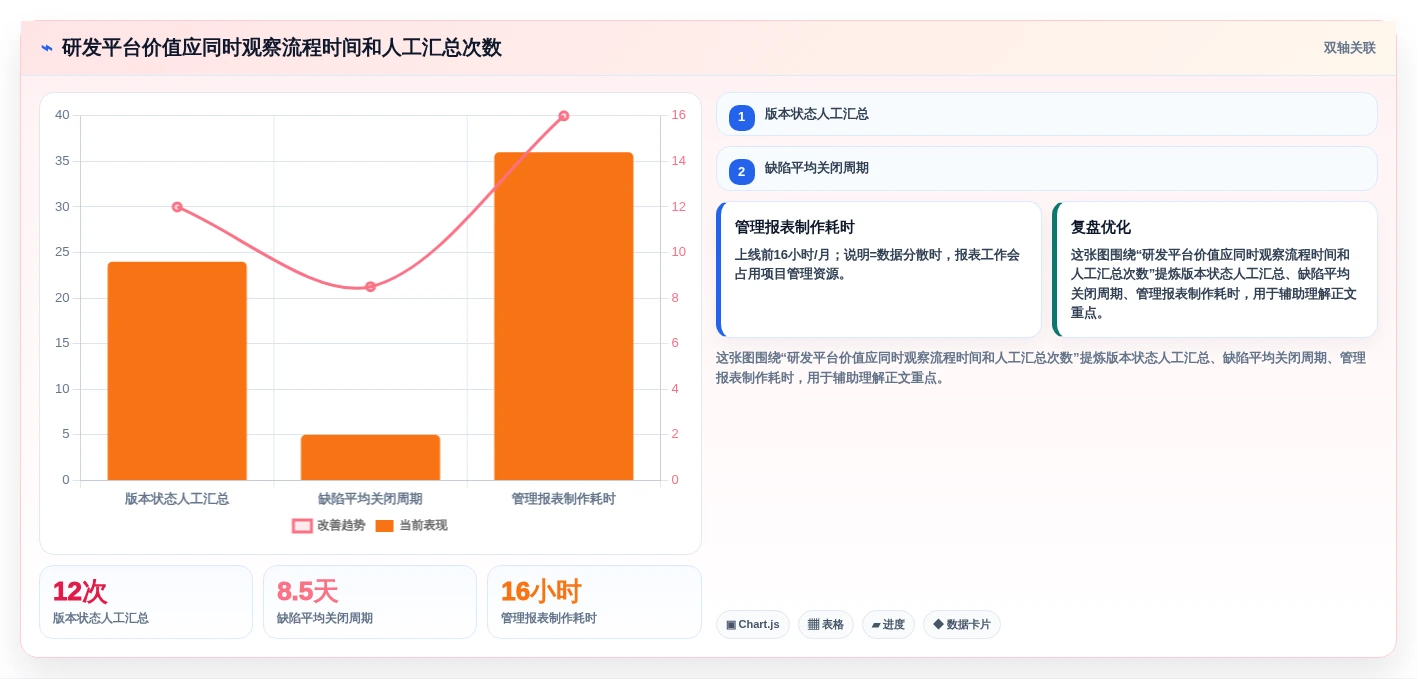Click the left axis value 40
This screenshot has width=1417, height=679.
[x=62, y=115]
